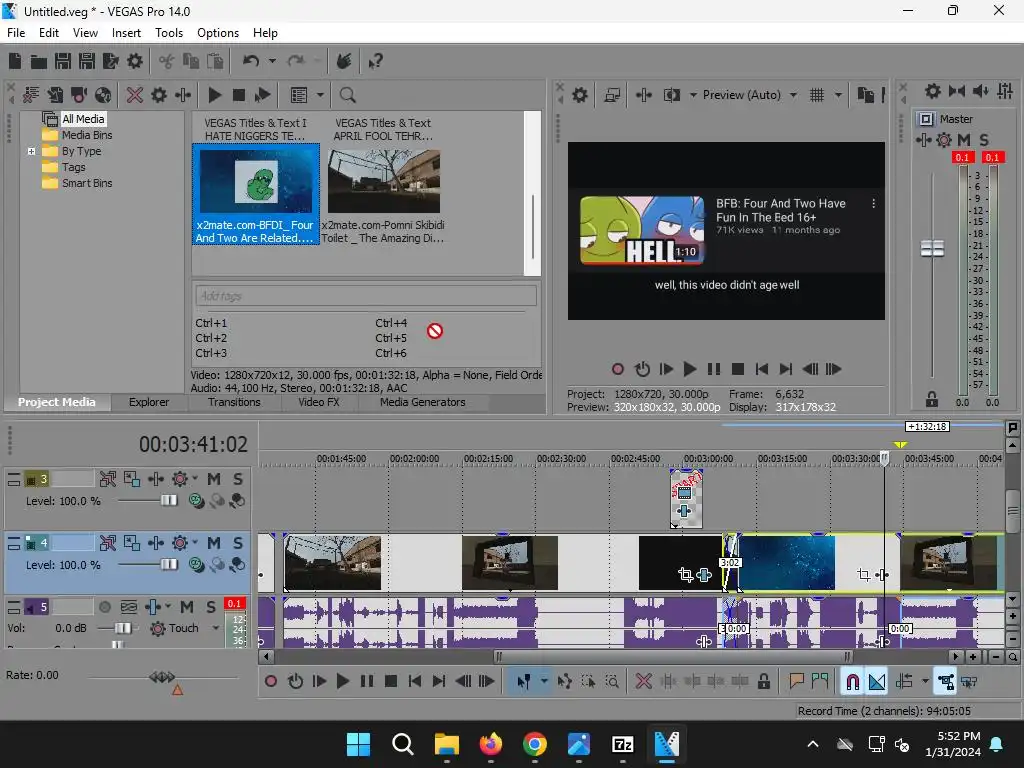Open the Tools menu
This screenshot has width=1024, height=768.
(168, 33)
